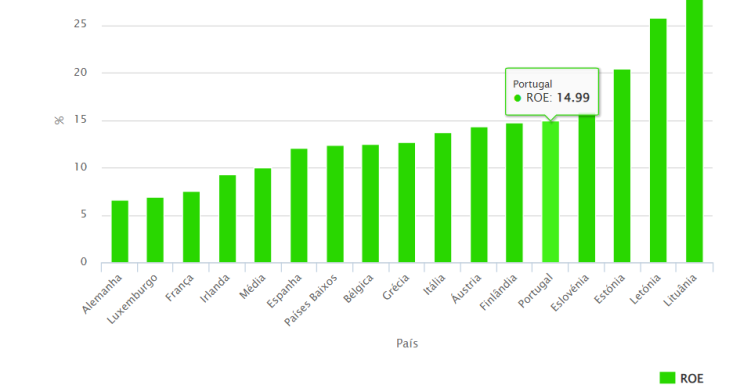740x389 pixels.
Task: Click the Lituânia bar
Action: point(694,131)
